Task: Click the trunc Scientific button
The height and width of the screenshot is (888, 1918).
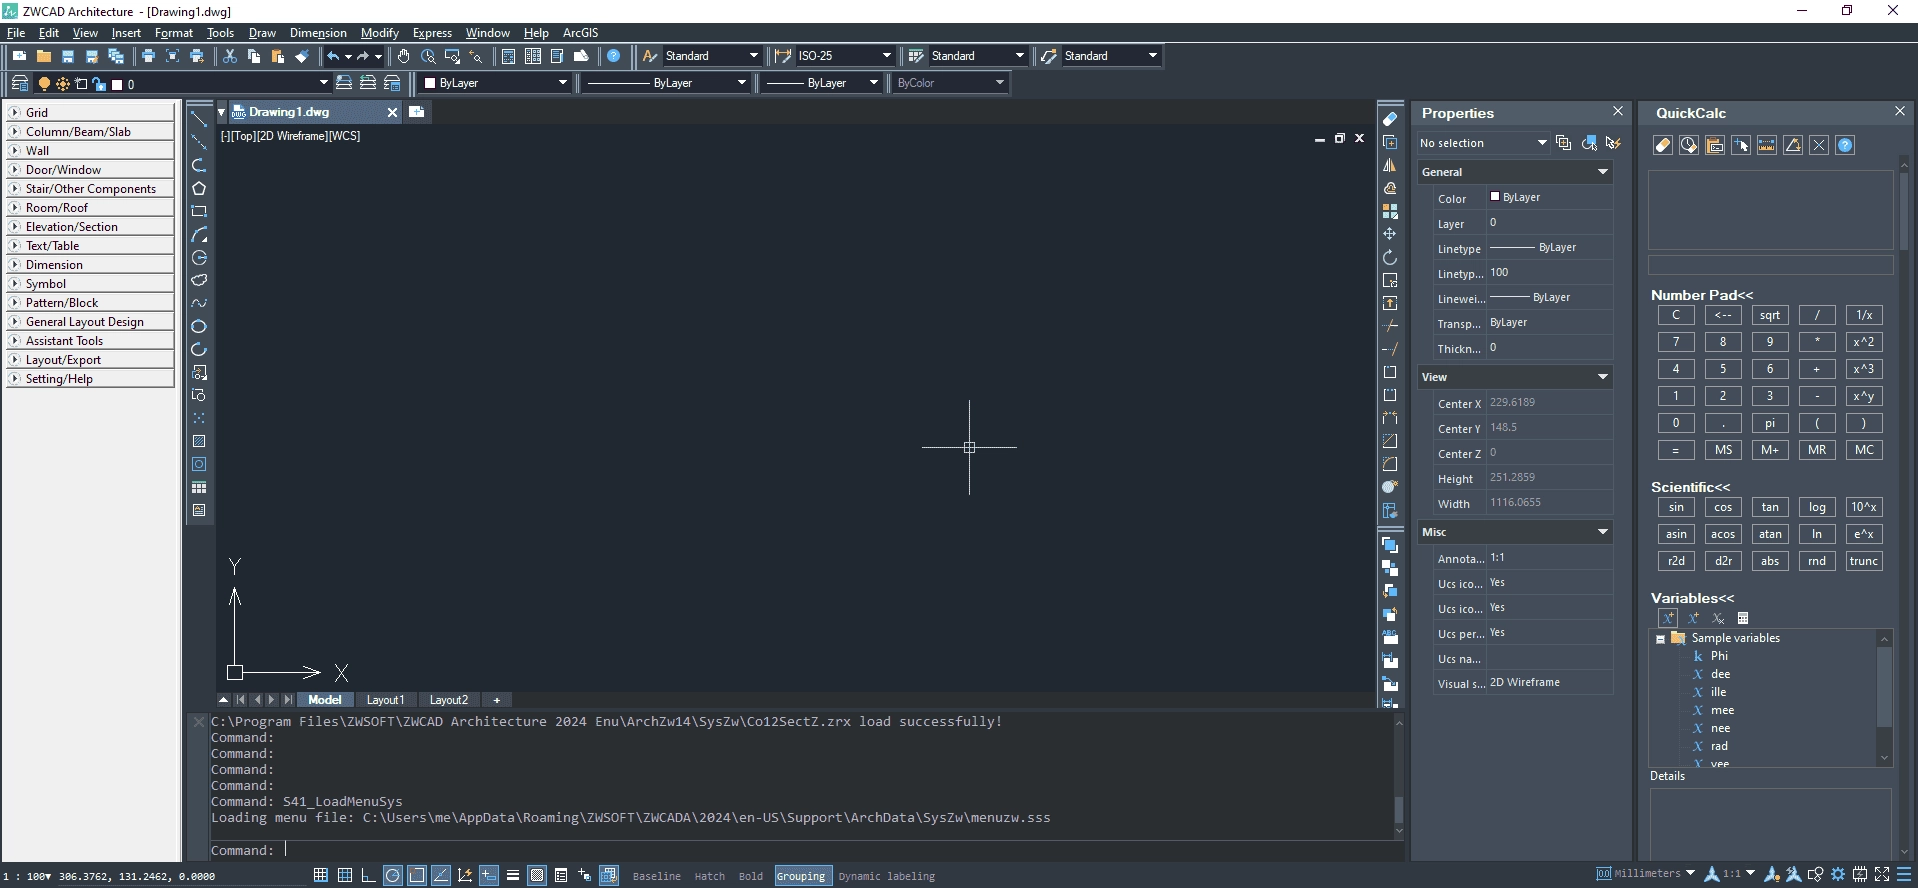Action: [x=1864, y=561]
